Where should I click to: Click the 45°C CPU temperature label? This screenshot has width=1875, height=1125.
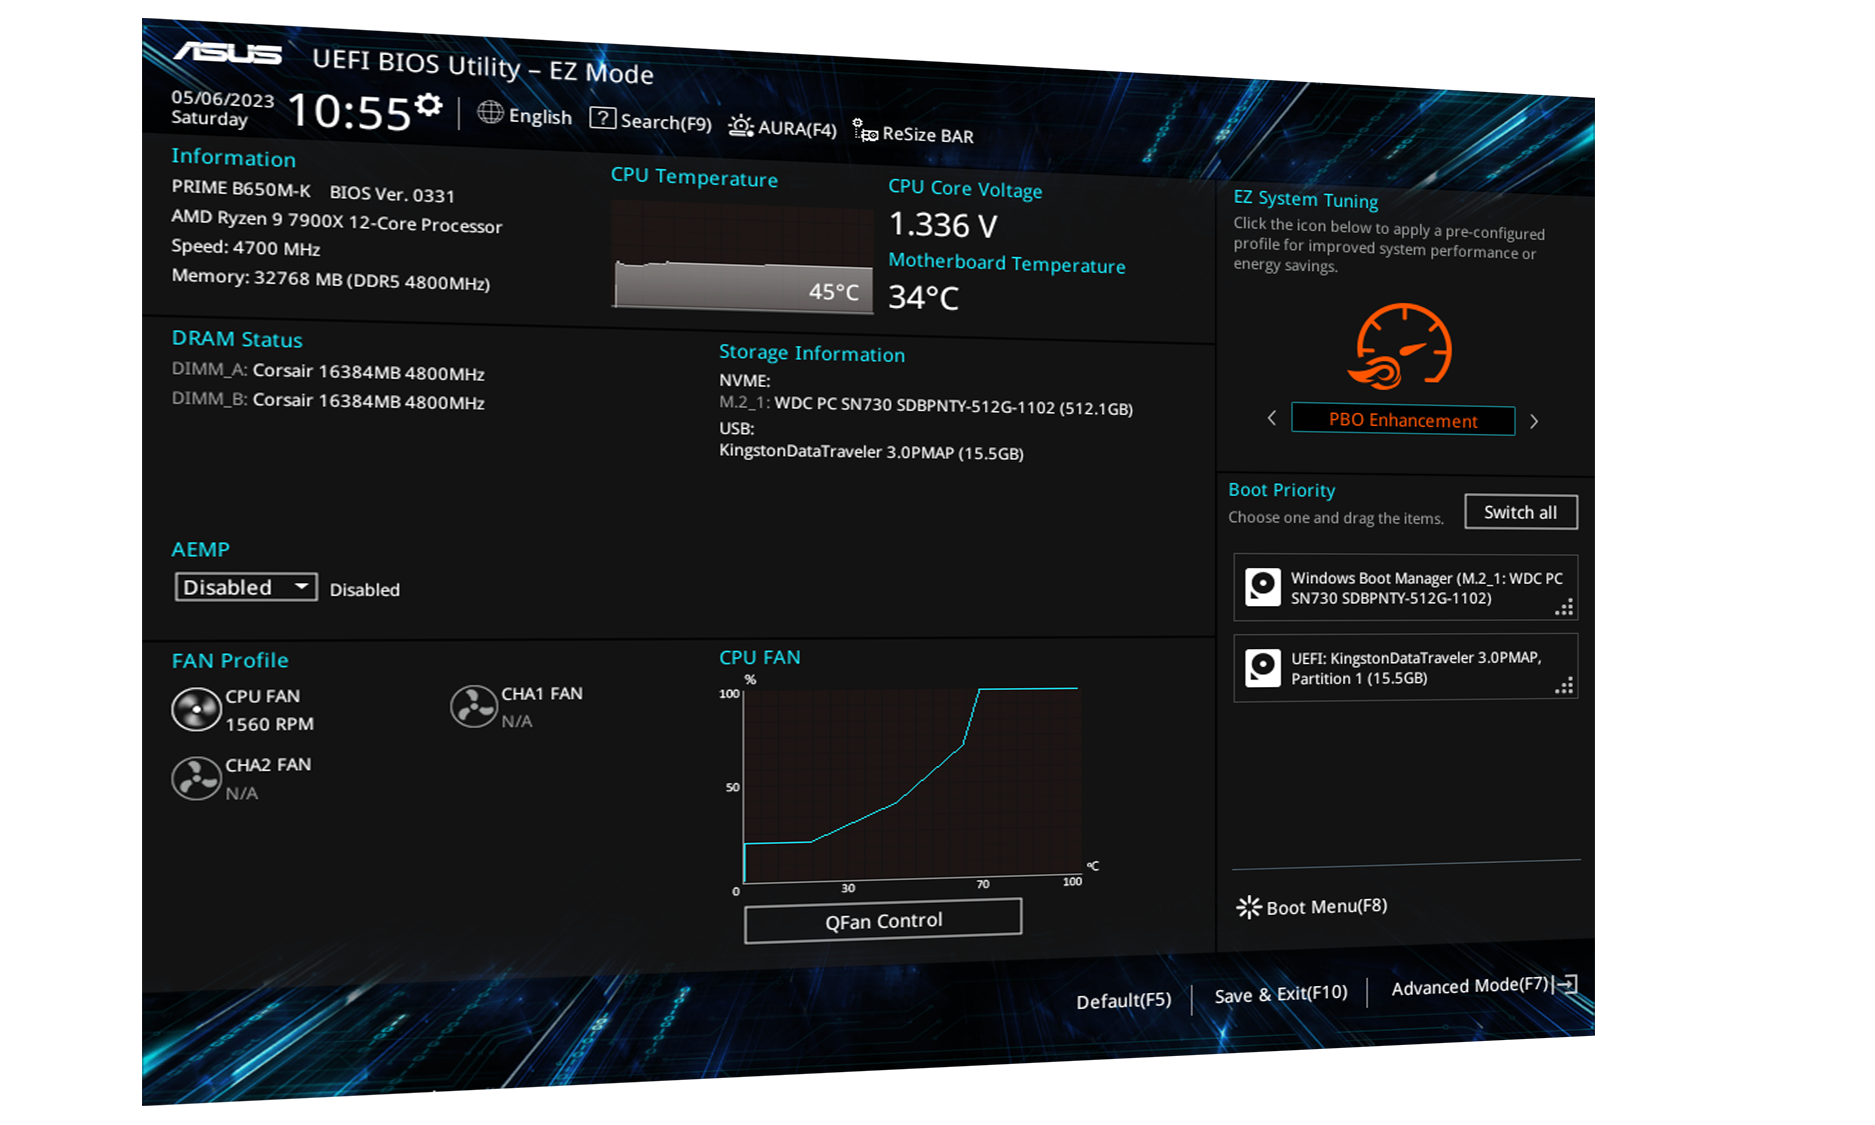click(834, 291)
